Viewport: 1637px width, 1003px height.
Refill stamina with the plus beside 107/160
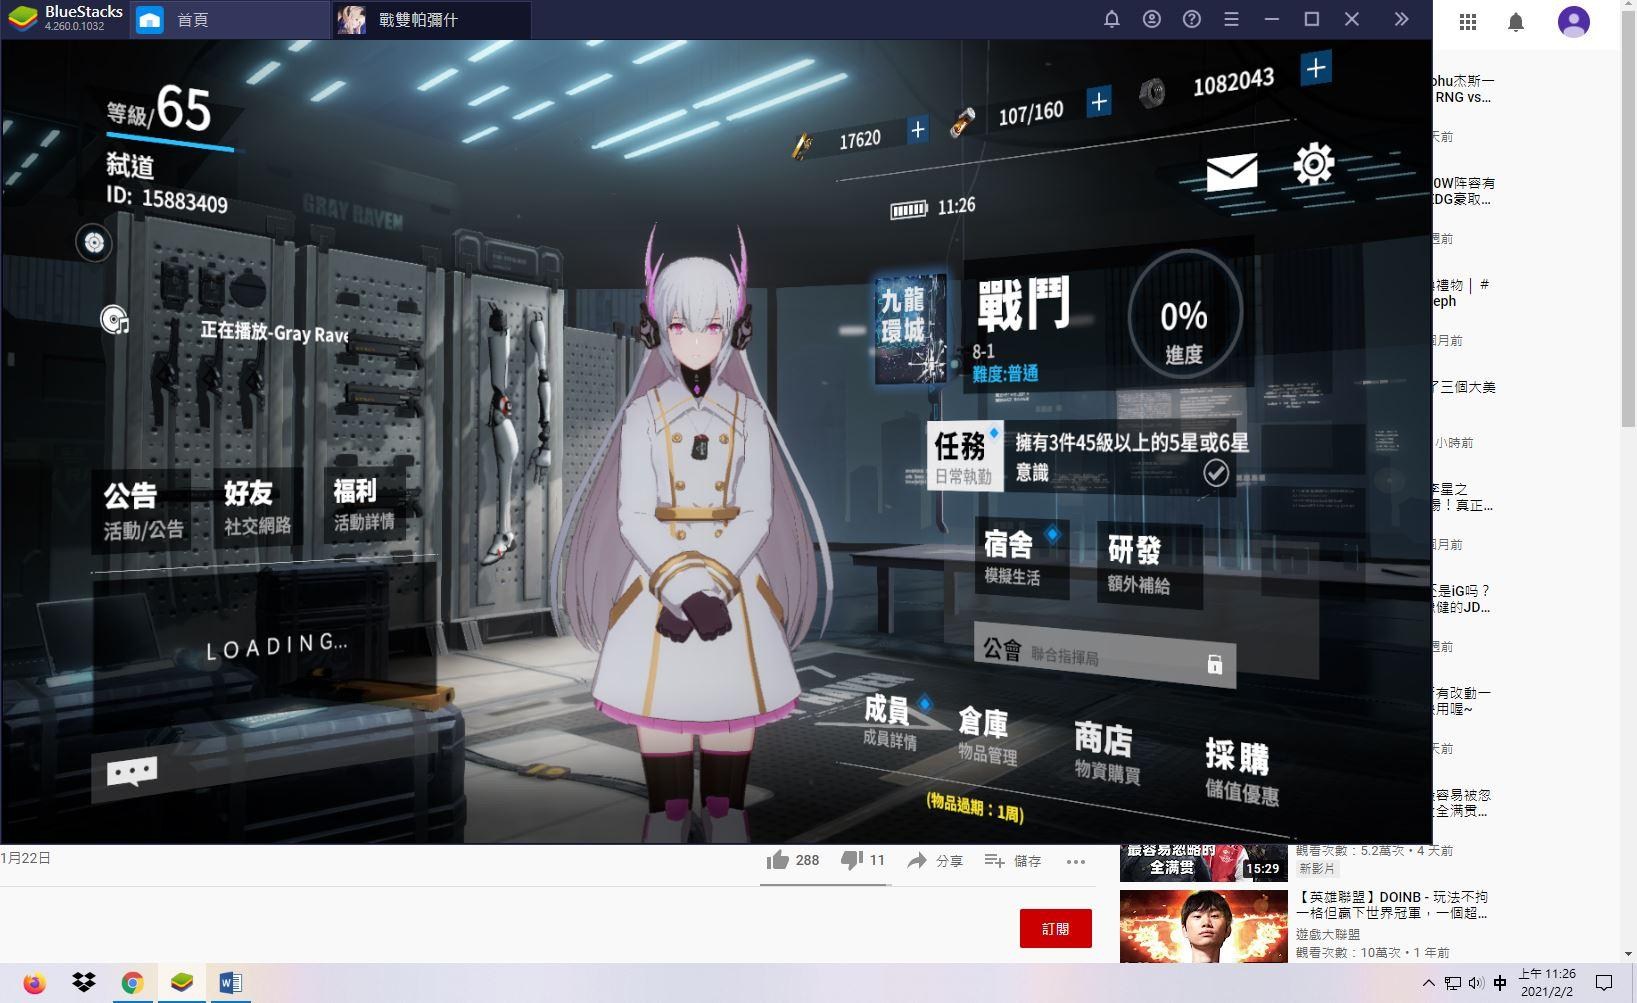pyautogui.click(x=1098, y=101)
